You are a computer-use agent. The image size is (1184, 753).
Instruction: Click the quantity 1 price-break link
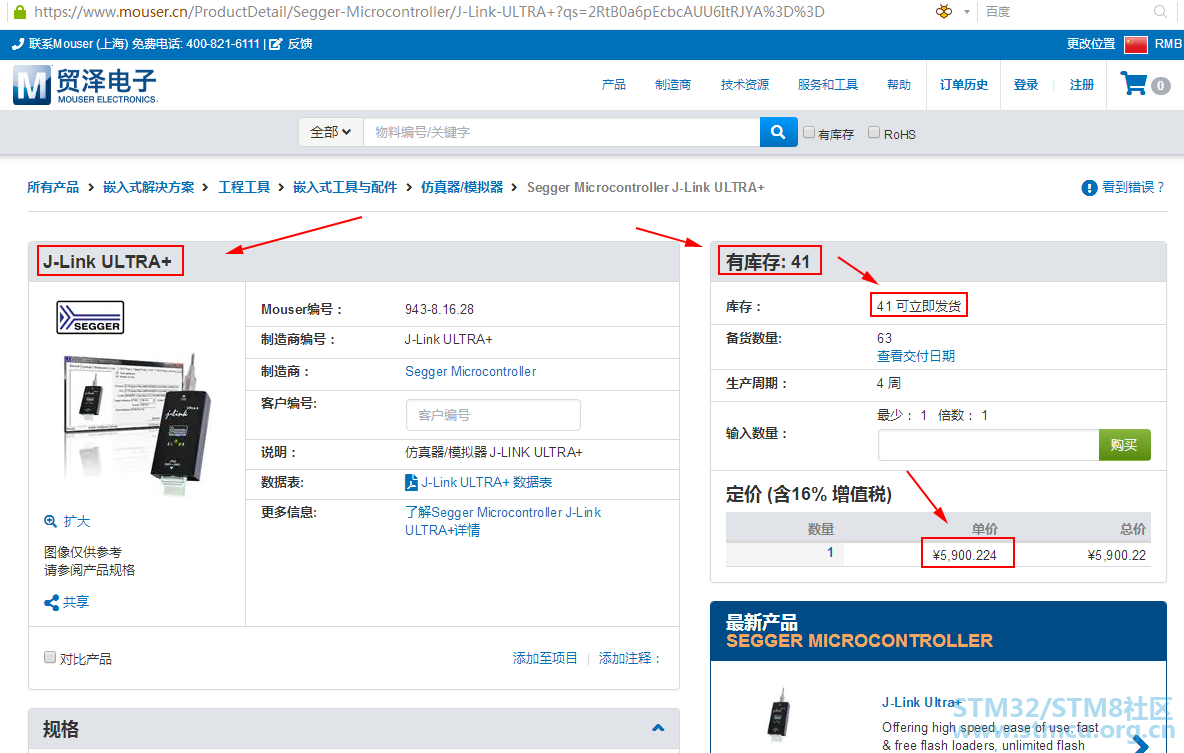830,553
